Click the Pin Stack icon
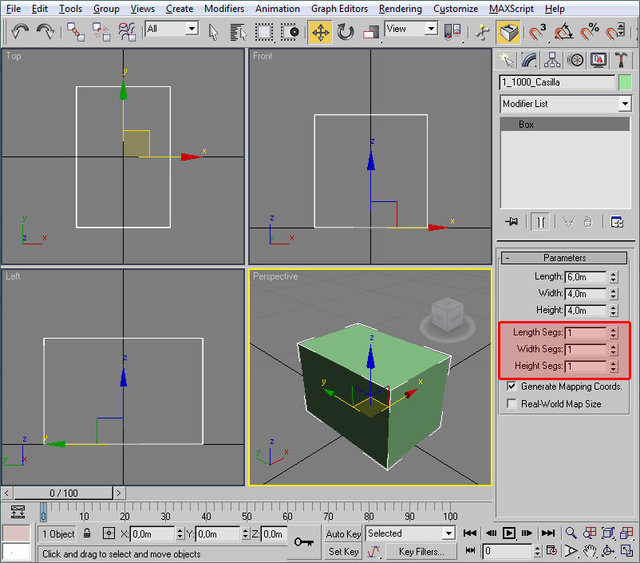This screenshot has width=640, height=563. pyautogui.click(x=512, y=222)
